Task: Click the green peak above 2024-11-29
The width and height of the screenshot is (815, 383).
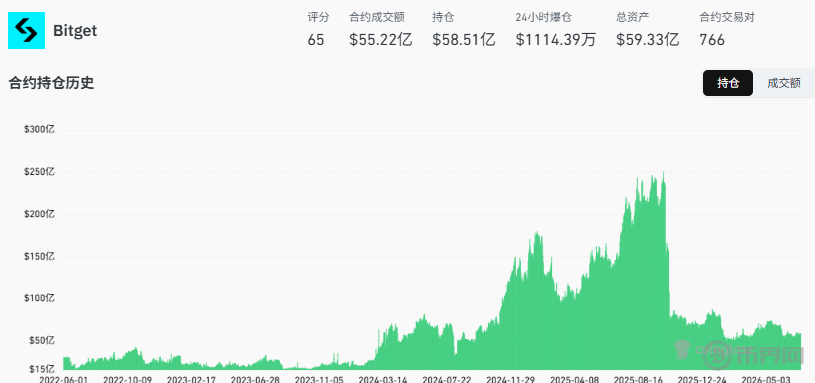Action: pos(516,260)
